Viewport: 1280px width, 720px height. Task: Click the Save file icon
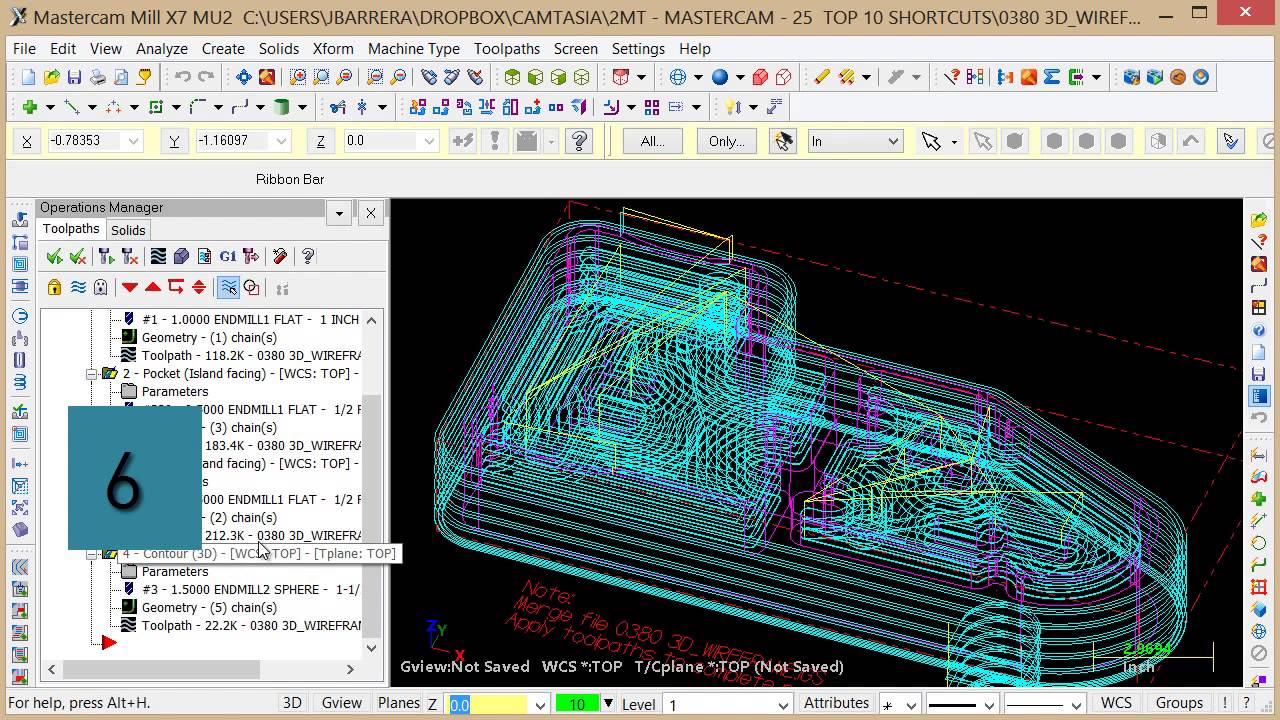[74, 77]
